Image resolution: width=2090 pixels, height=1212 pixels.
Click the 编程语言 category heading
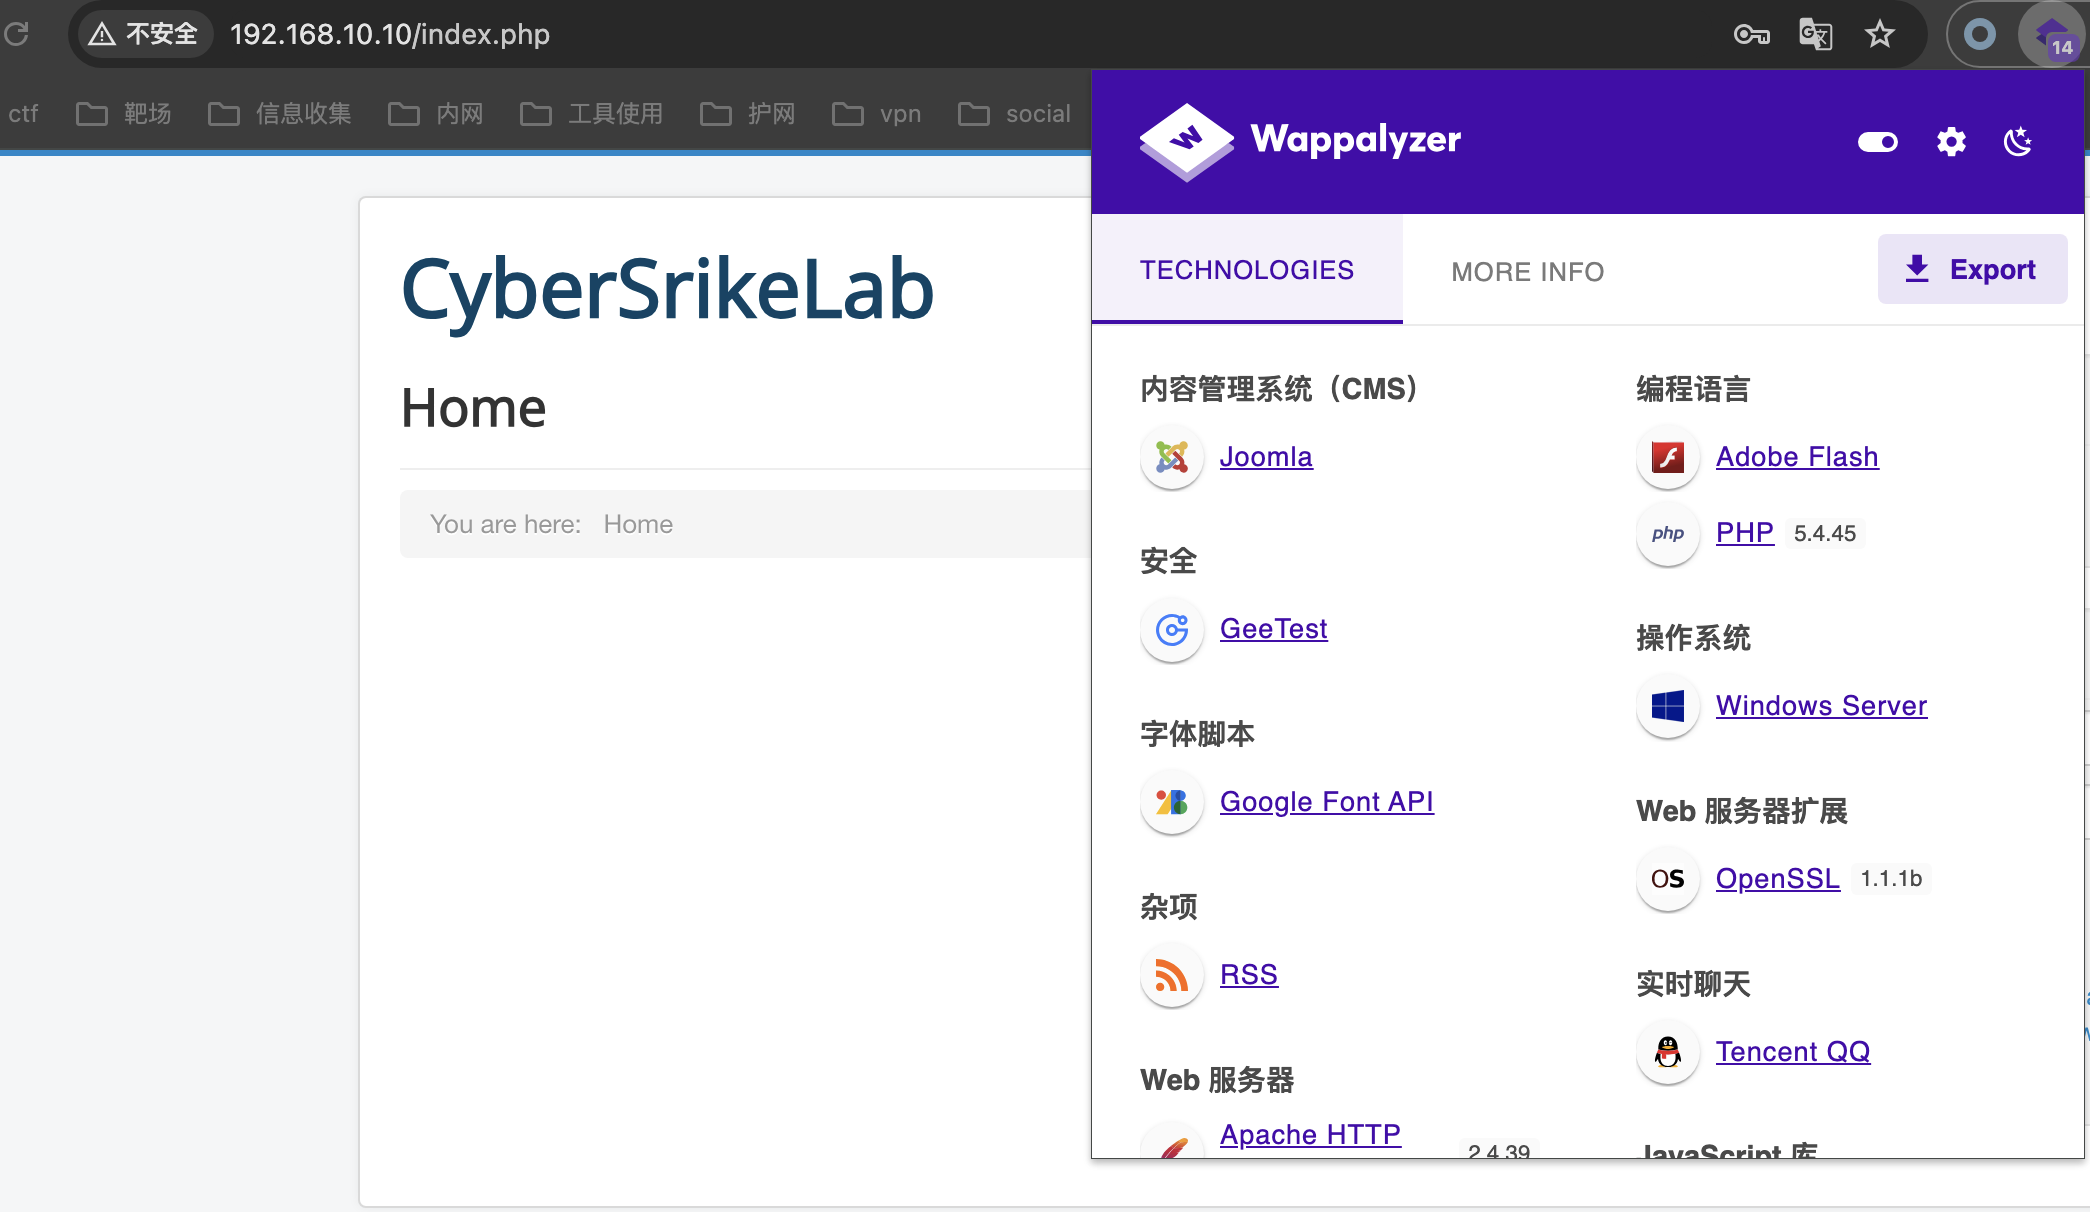coord(1693,388)
